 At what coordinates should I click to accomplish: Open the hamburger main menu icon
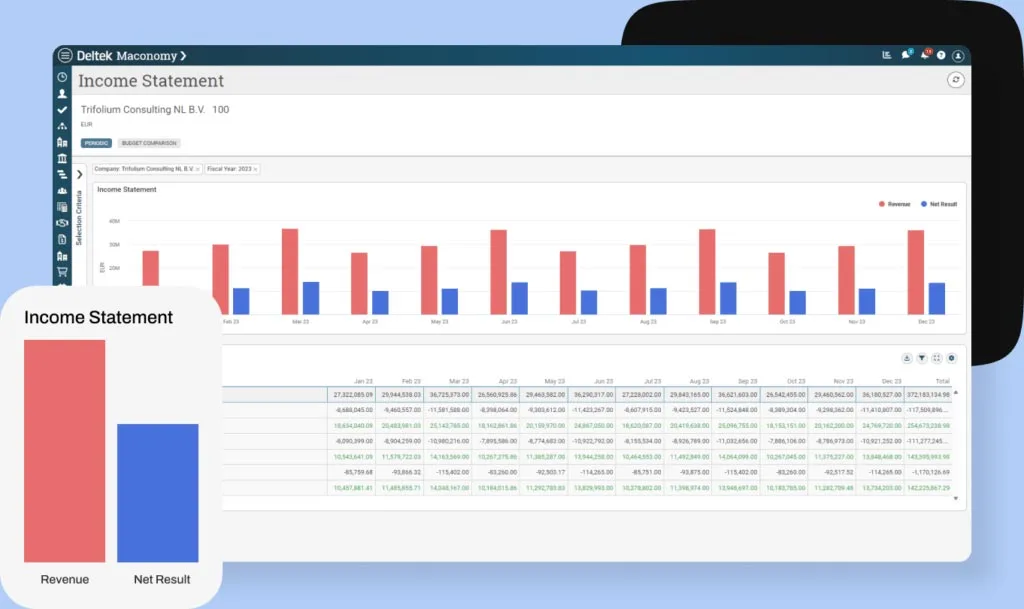point(65,55)
